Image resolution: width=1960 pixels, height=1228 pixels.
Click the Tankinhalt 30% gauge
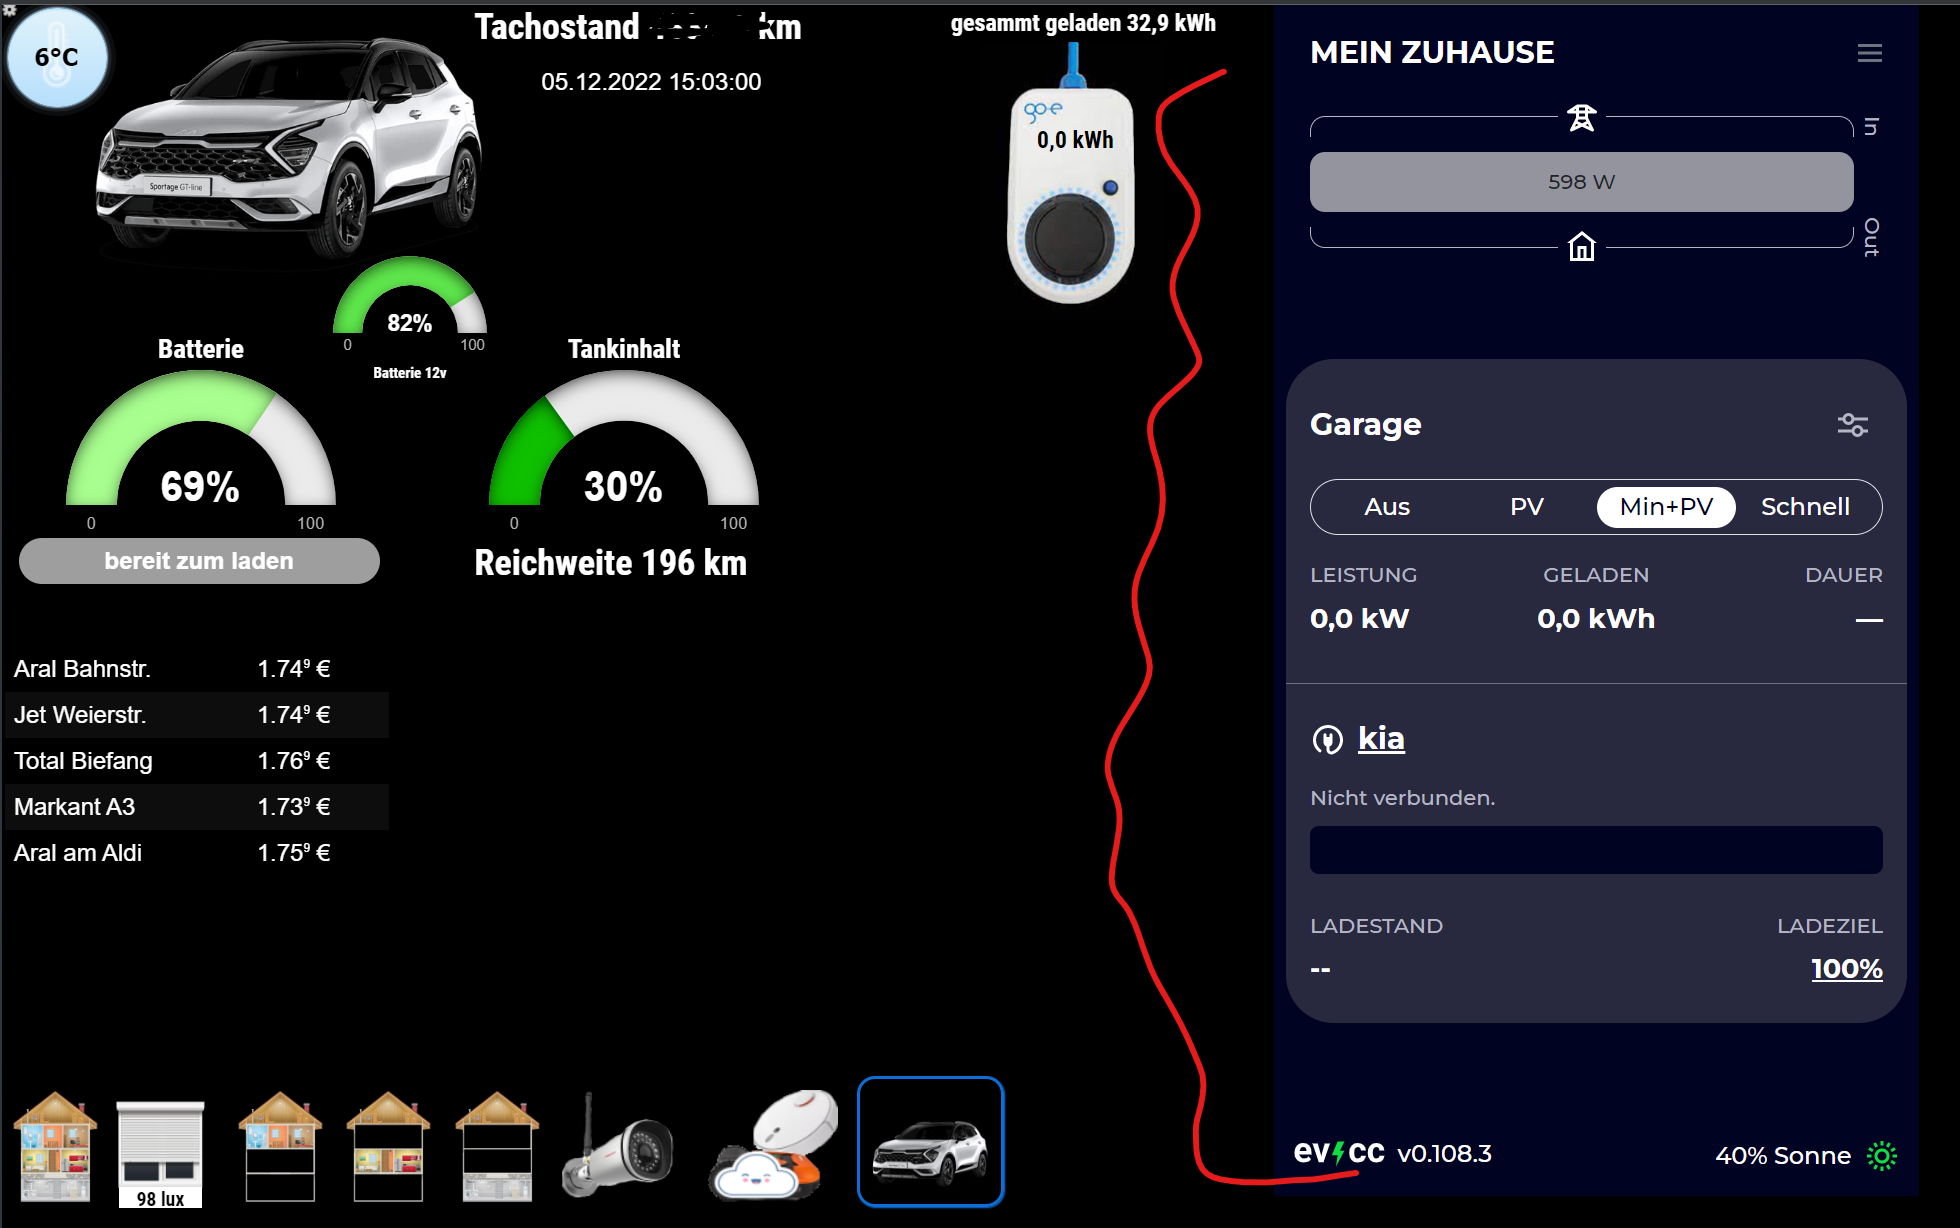point(623,440)
